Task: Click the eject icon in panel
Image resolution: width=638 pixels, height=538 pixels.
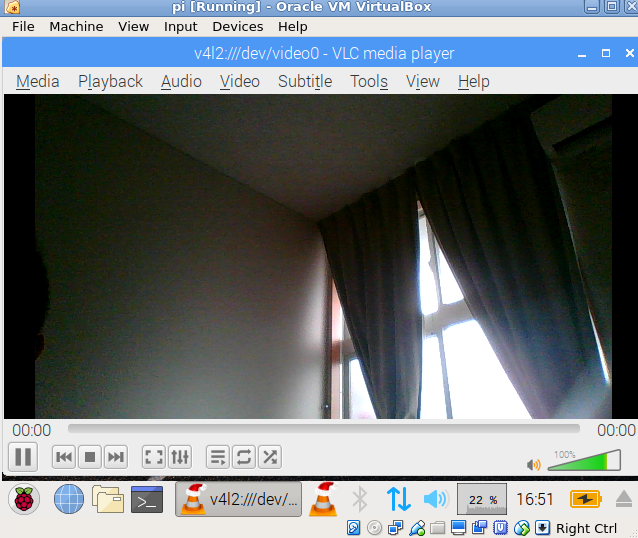Action: coord(624,499)
